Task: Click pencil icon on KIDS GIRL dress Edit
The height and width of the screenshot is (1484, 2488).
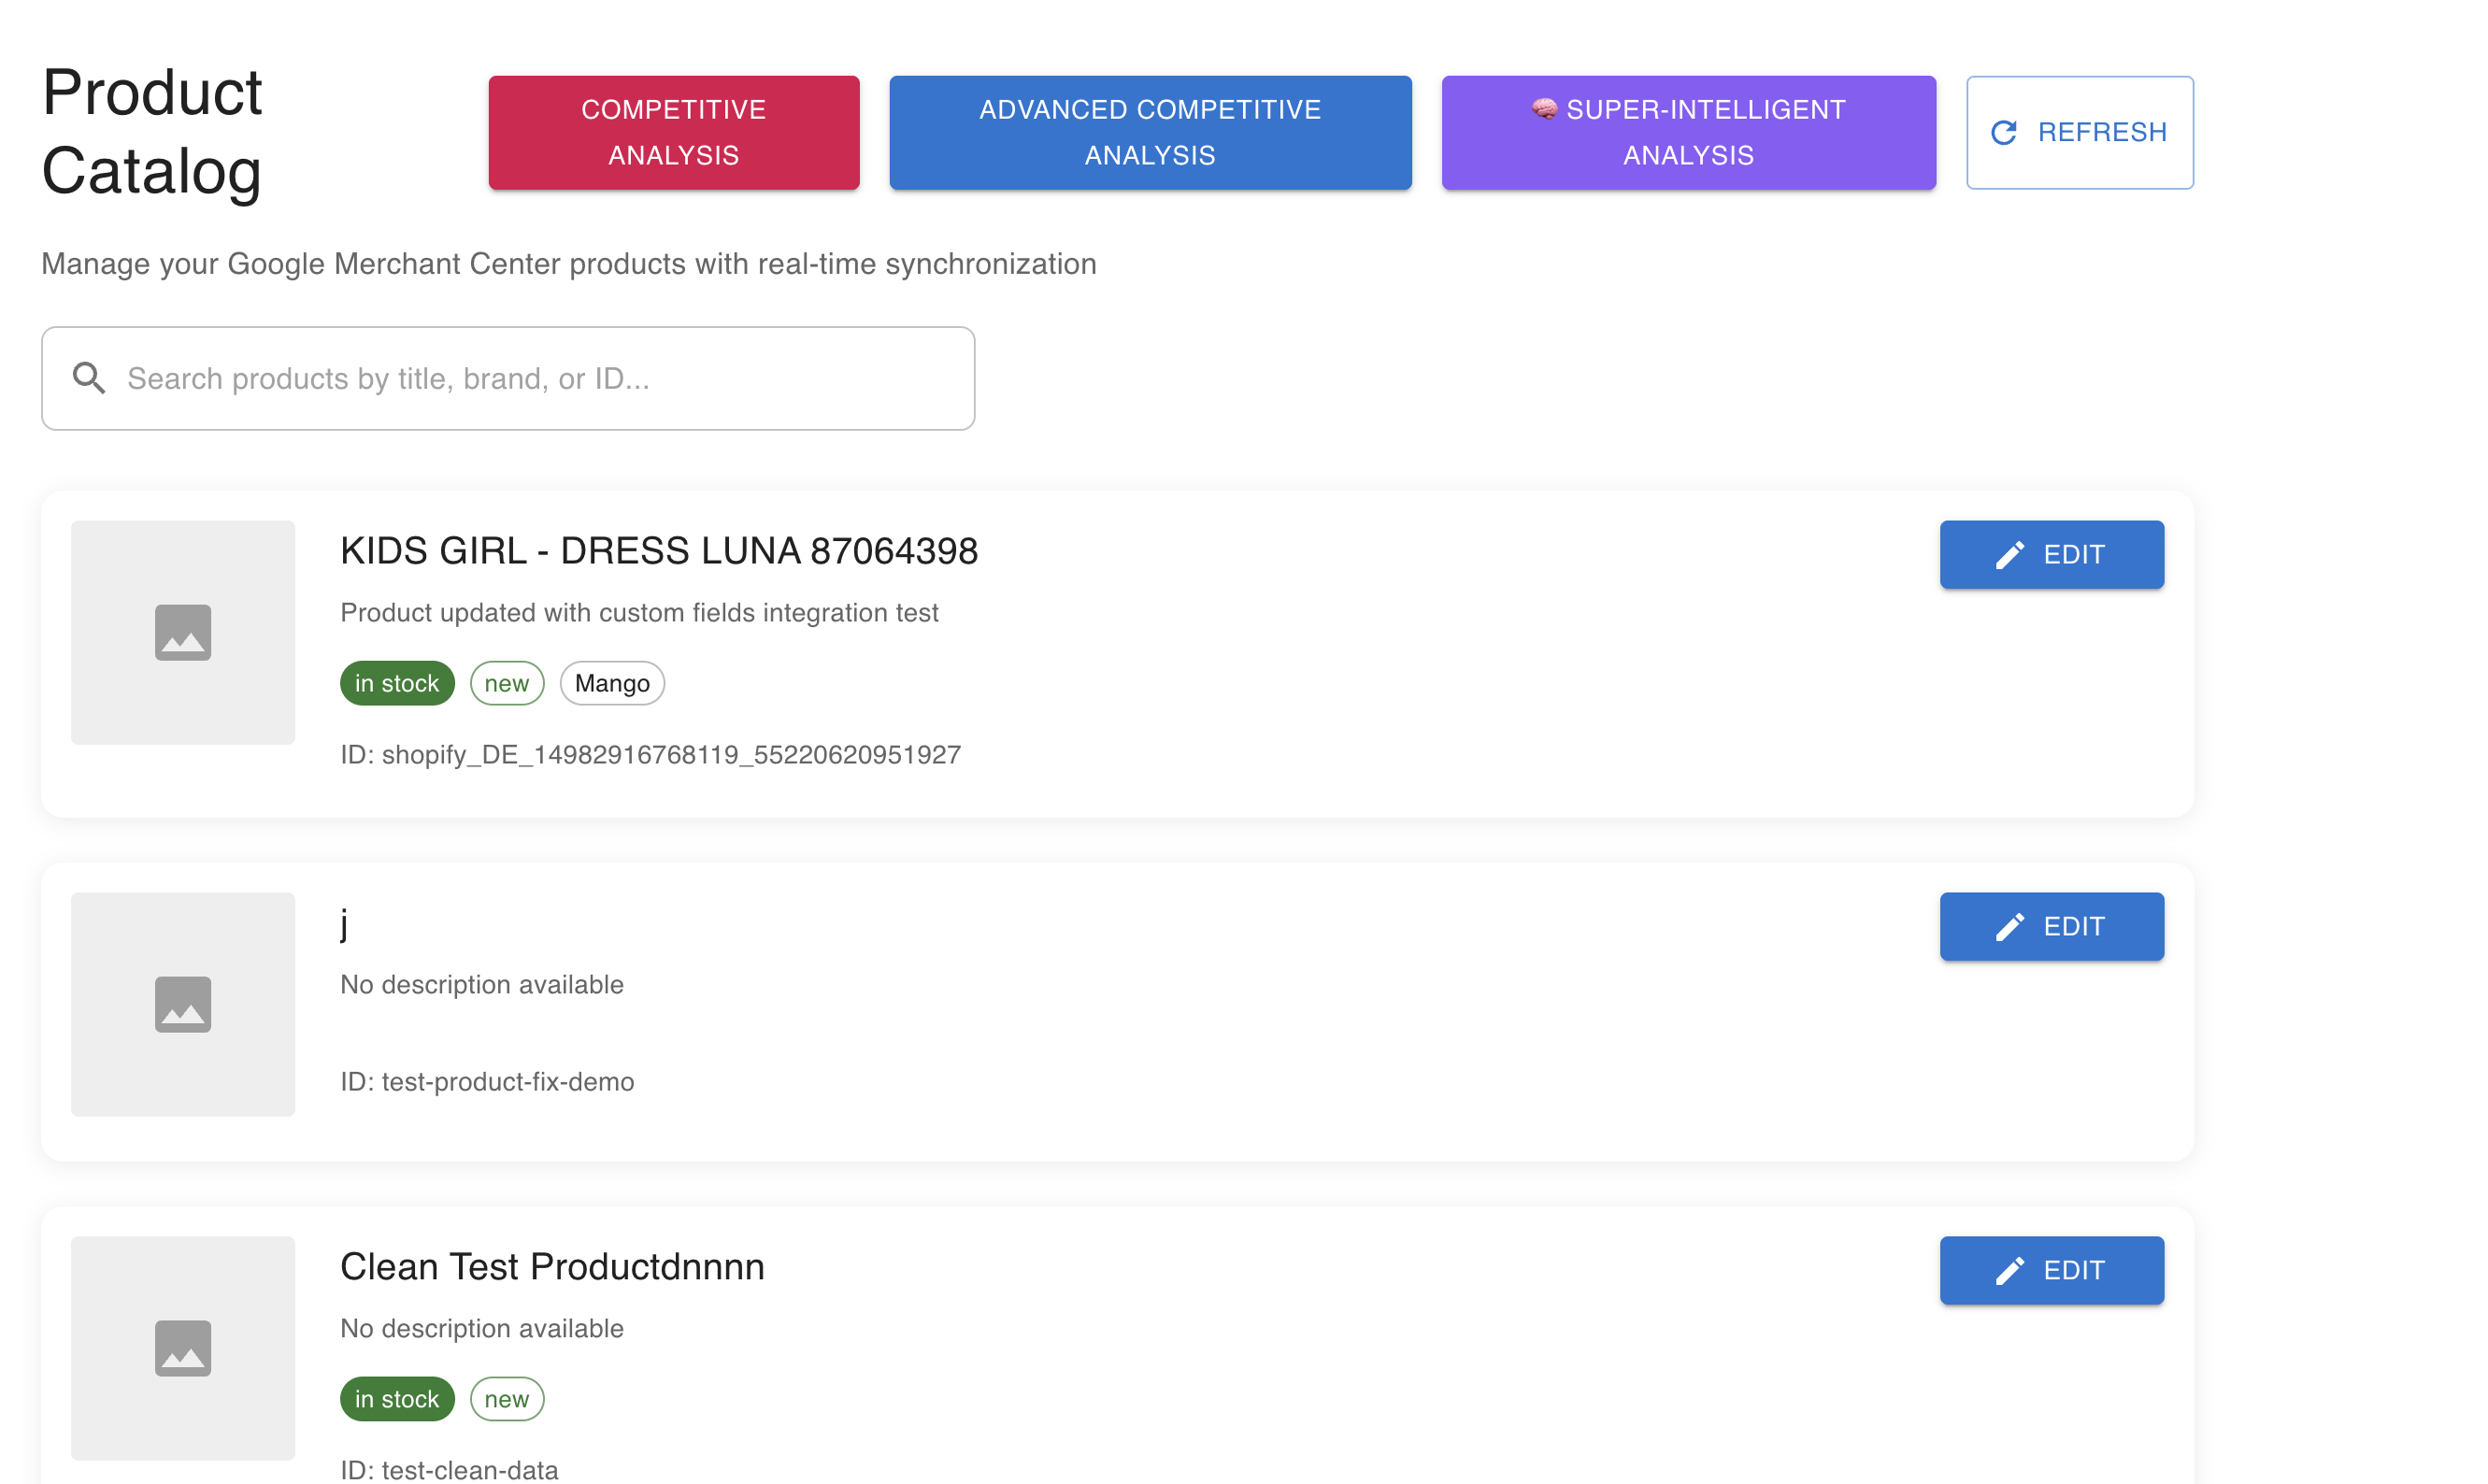Action: pyautogui.click(x=2009, y=555)
